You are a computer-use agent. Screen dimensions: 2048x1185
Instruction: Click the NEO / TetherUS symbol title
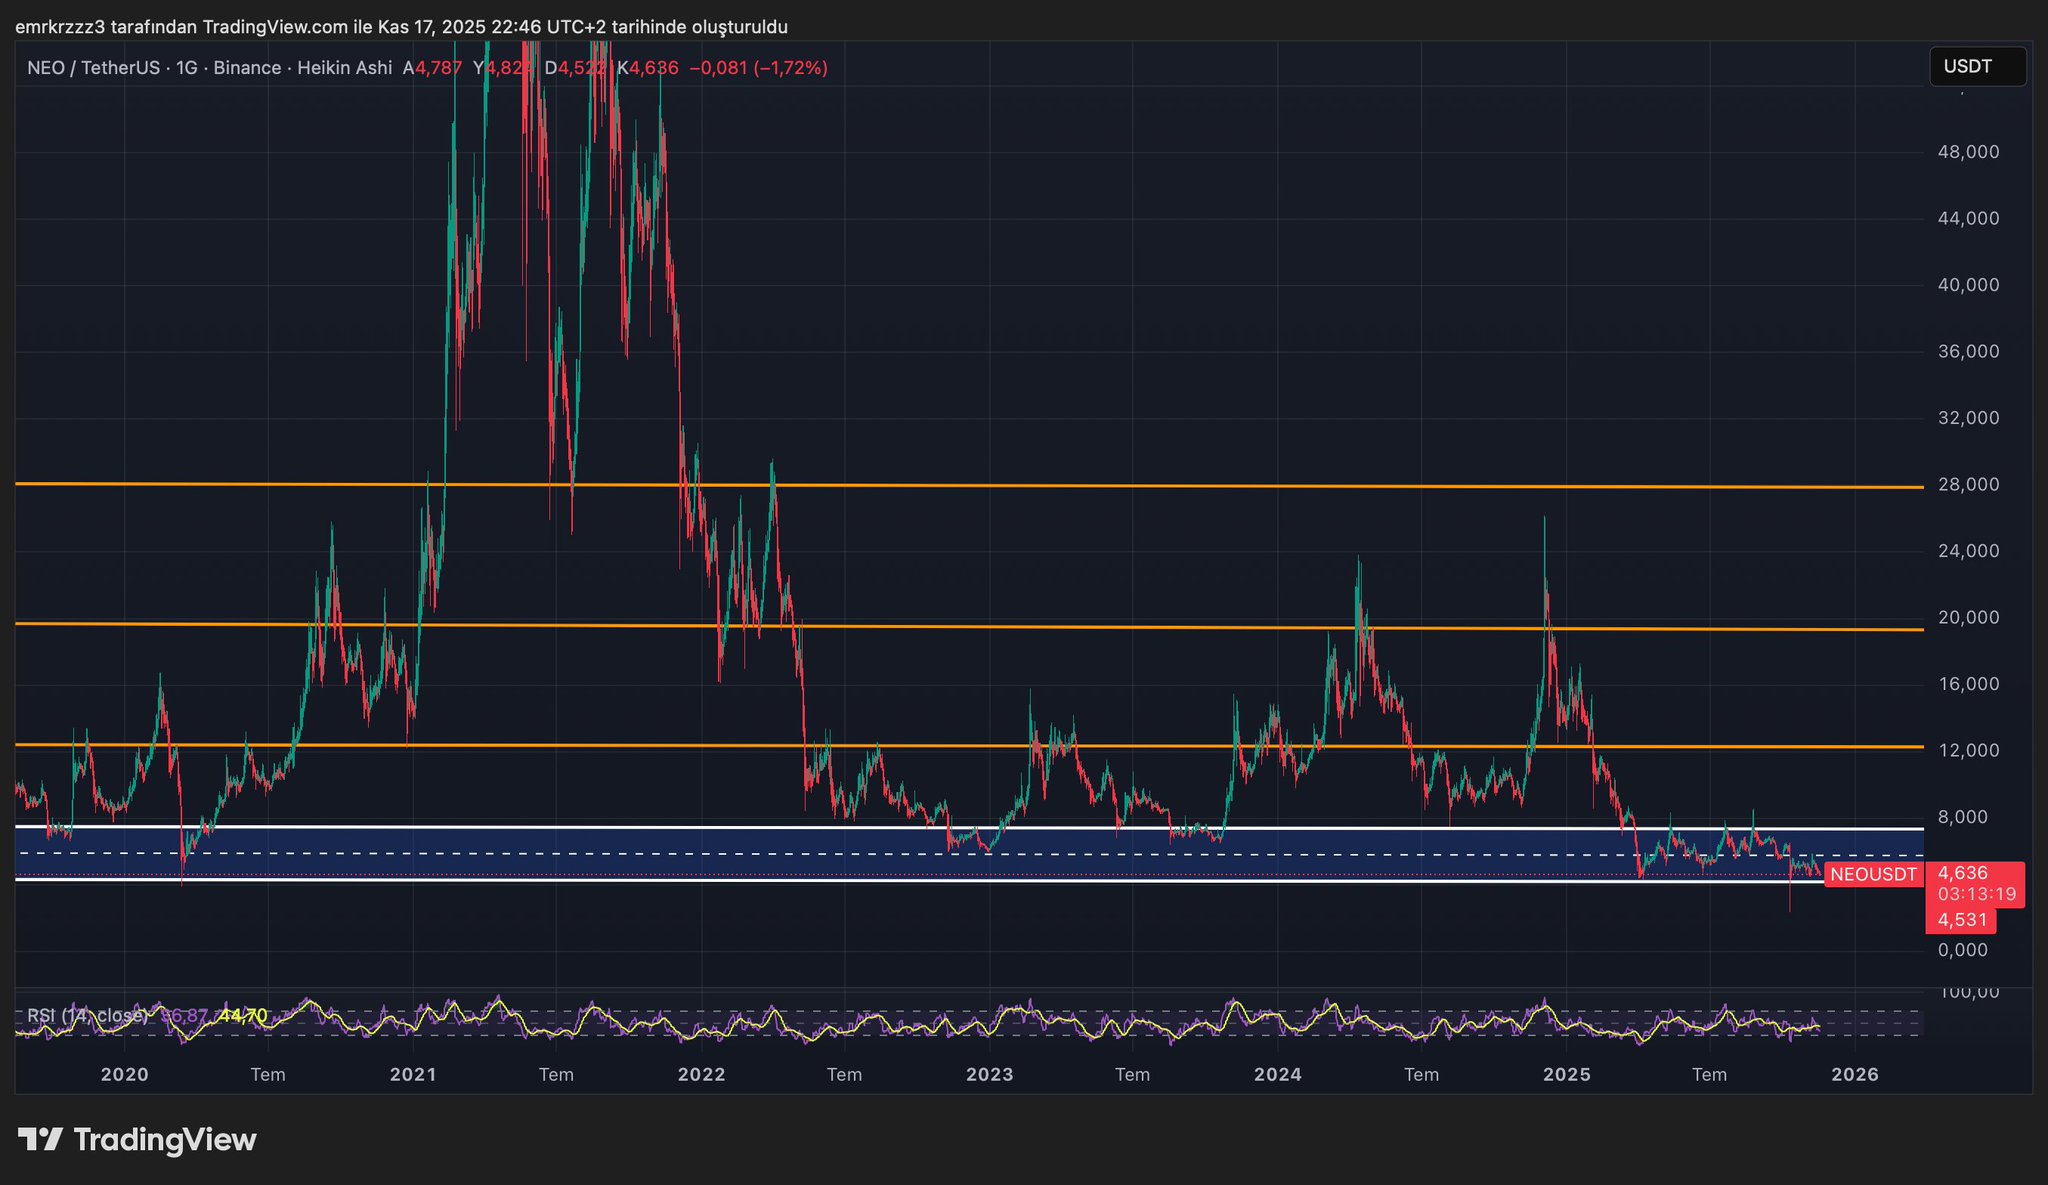pyautogui.click(x=93, y=68)
